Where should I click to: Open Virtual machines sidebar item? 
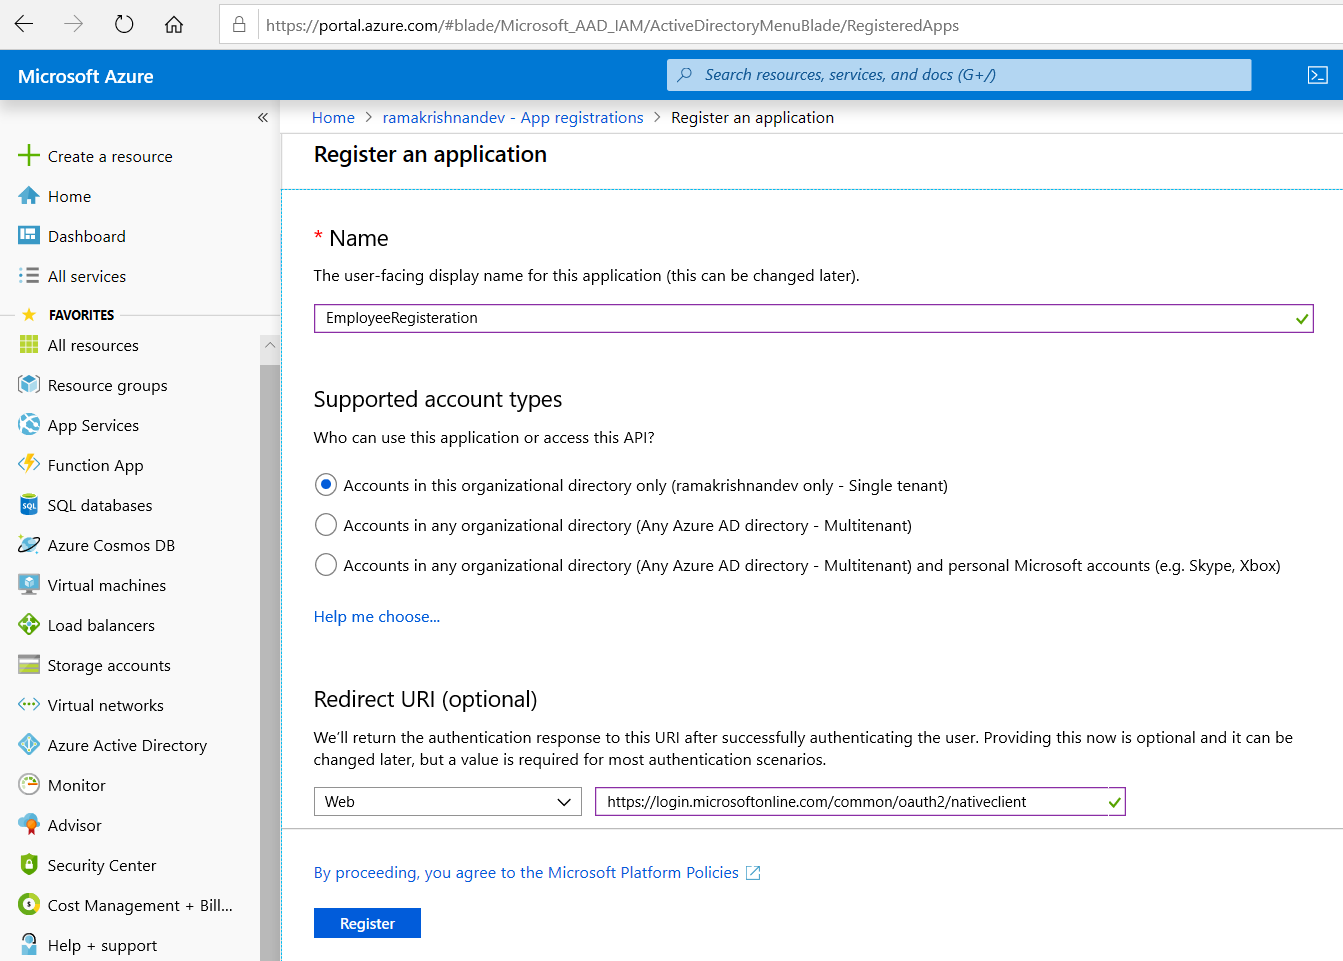(x=107, y=586)
